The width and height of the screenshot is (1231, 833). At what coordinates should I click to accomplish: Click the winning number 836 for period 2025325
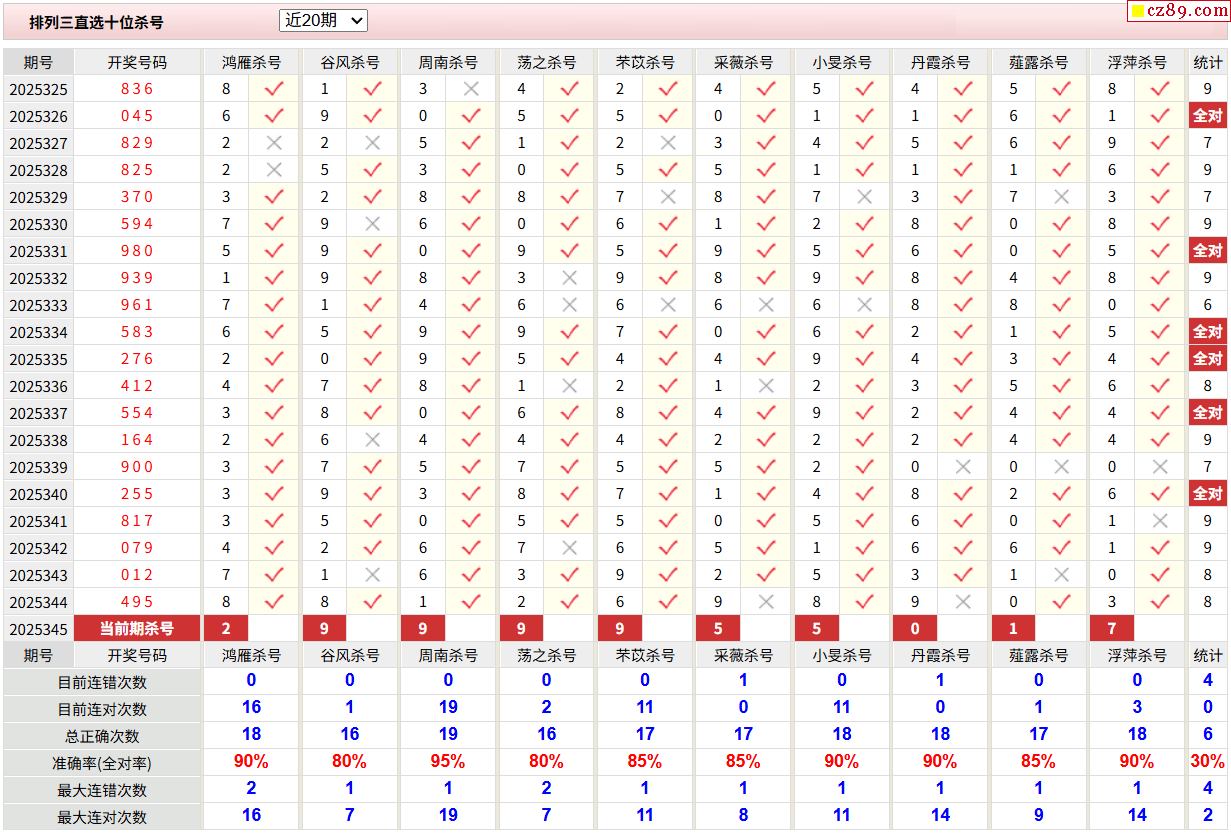point(137,89)
